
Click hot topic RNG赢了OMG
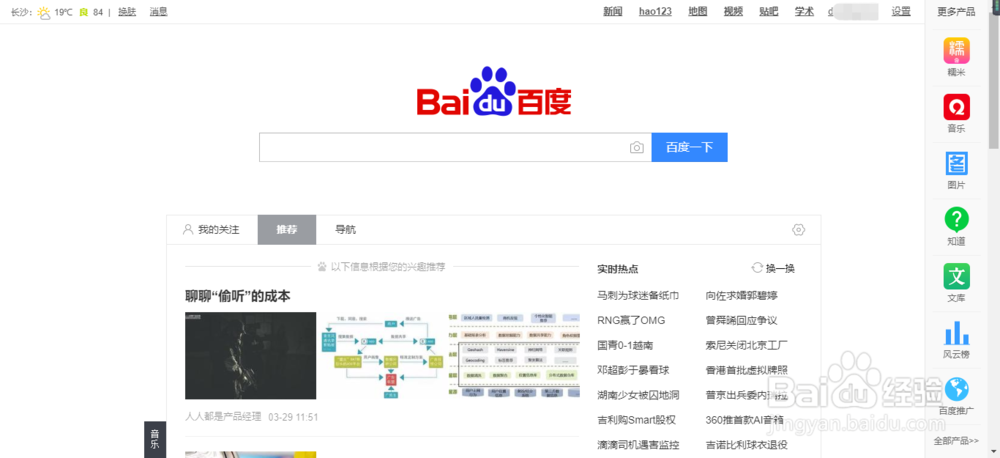[631, 320]
